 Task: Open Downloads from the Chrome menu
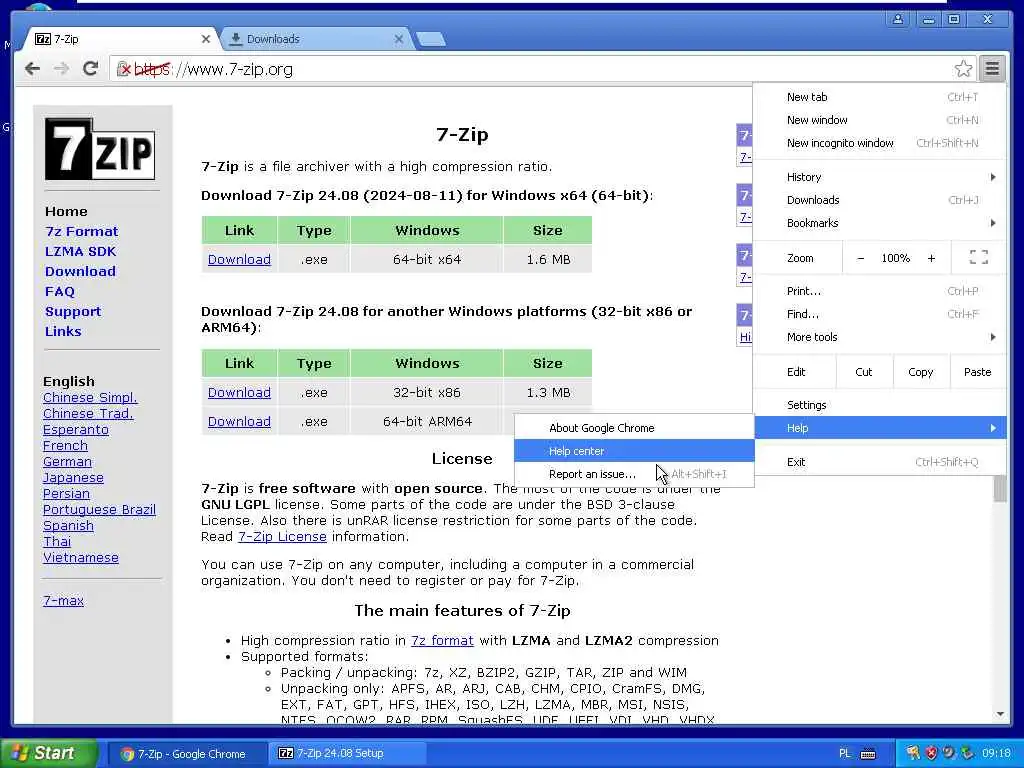pos(880,200)
